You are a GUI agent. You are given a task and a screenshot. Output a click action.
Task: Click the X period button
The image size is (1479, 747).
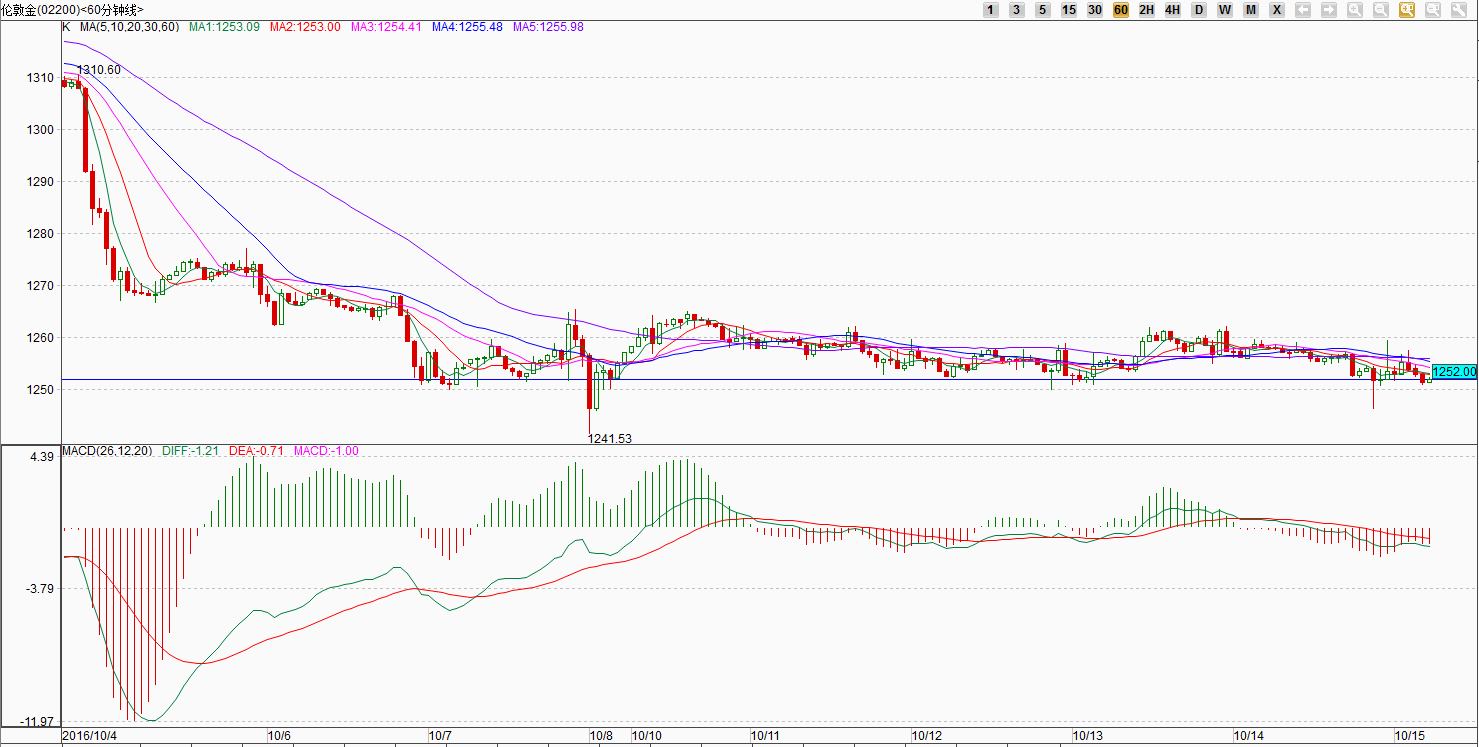1276,9
